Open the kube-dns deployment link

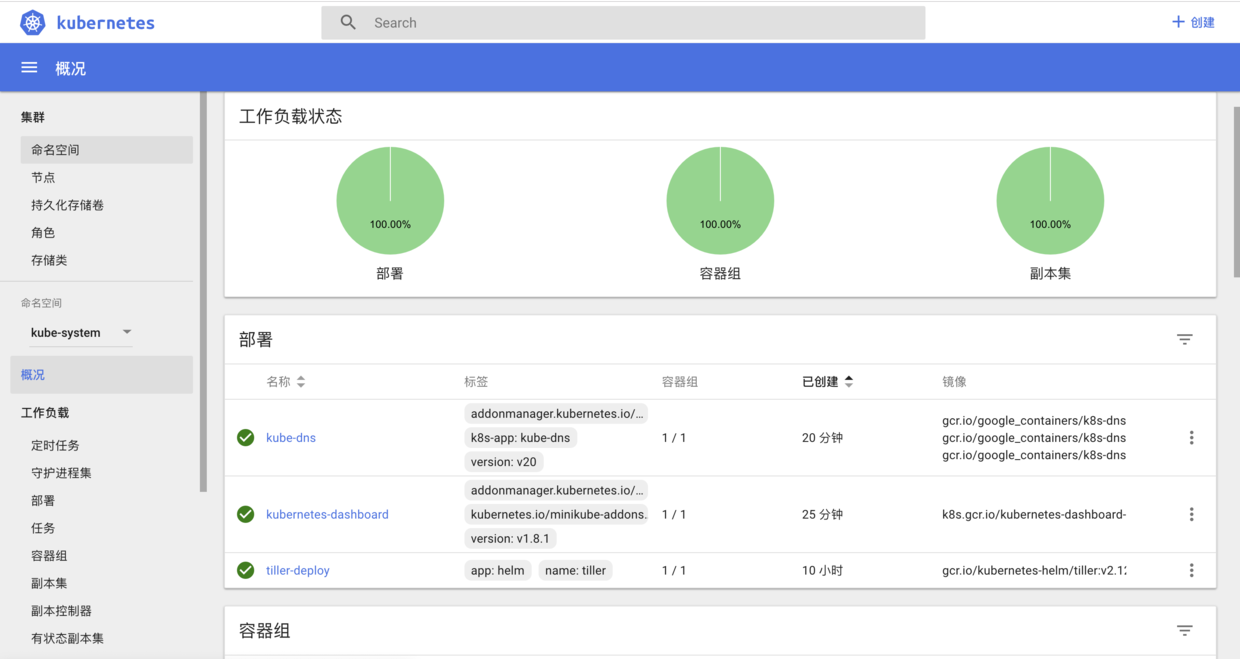coord(291,438)
